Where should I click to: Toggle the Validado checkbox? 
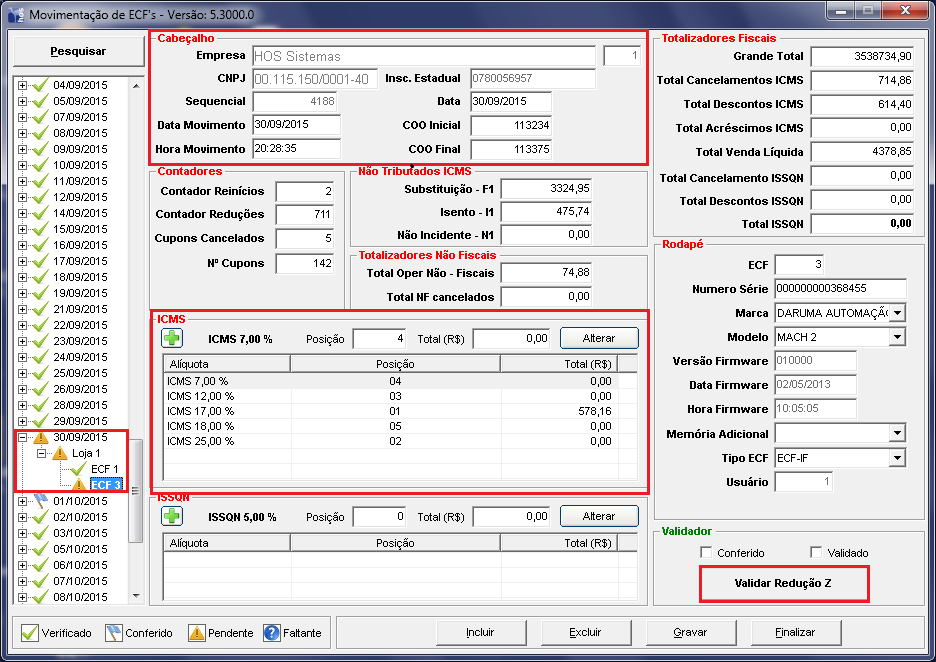click(816, 553)
